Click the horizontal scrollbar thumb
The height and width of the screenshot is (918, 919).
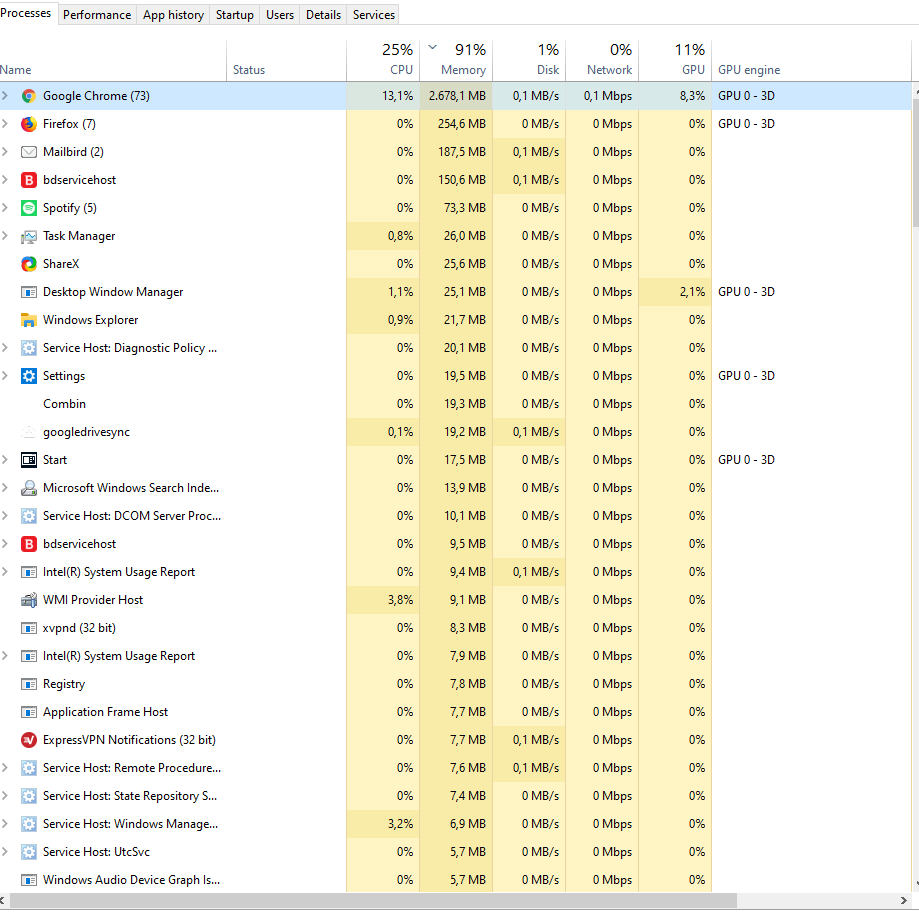pyautogui.click(x=373, y=900)
